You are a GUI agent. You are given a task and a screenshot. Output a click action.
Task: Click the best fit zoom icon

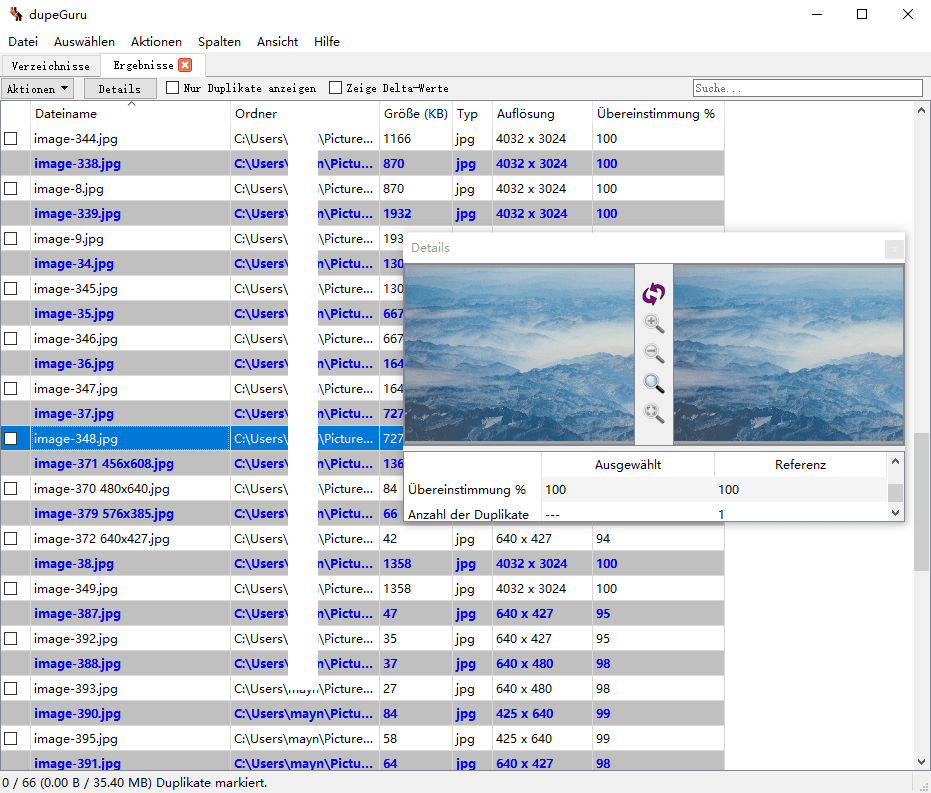click(x=653, y=413)
